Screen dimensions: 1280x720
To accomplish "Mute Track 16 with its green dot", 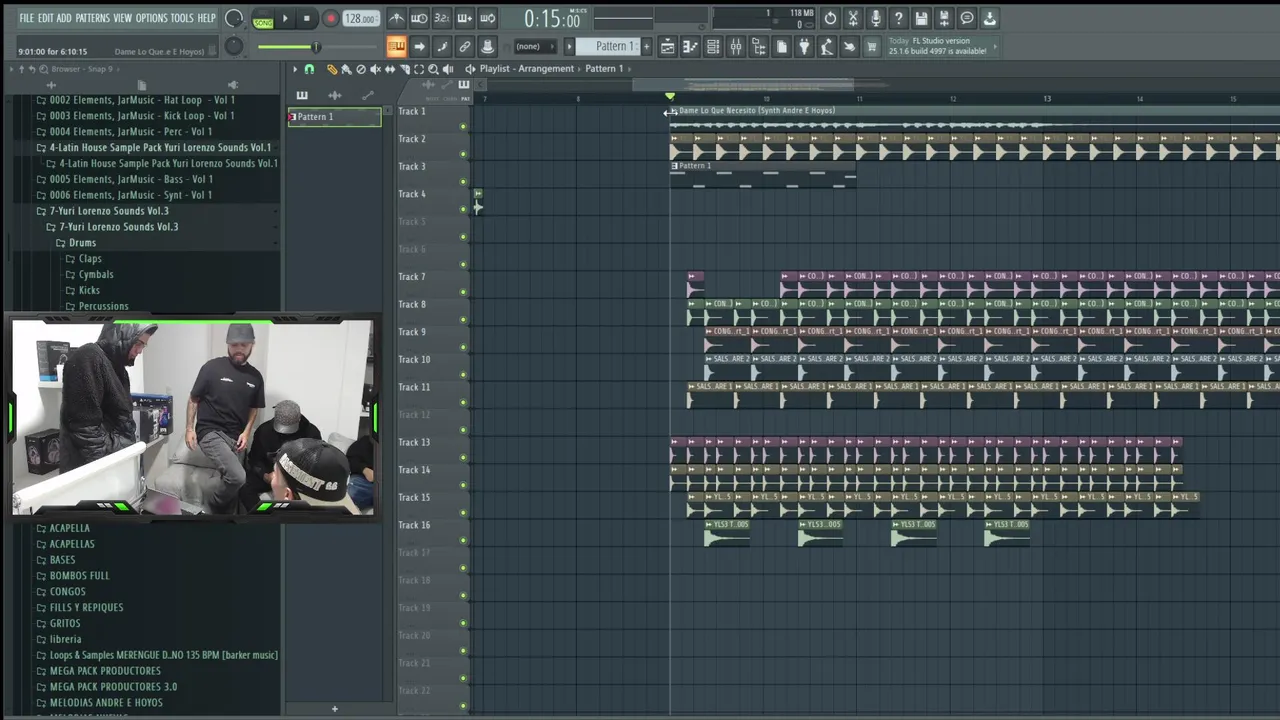I will coord(462,540).
